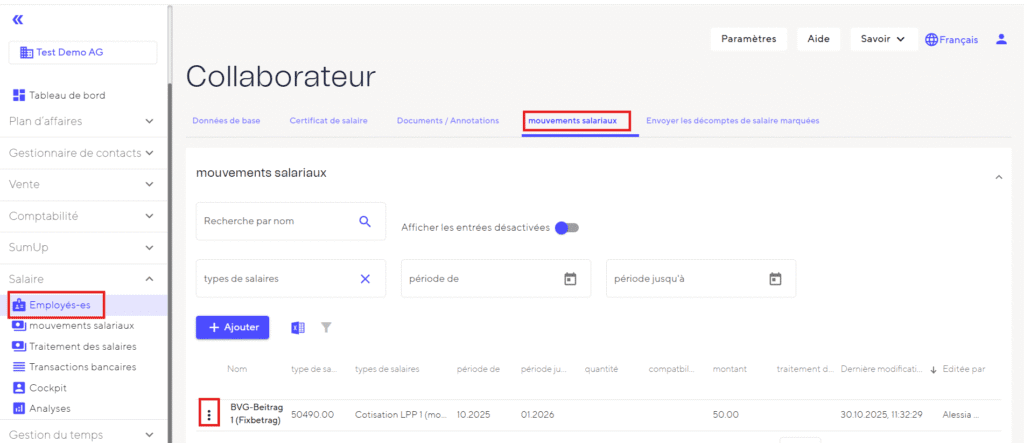Click the Paramètres button
Image resolution: width=1024 pixels, height=443 pixels.
pyautogui.click(x=748, y=39)
